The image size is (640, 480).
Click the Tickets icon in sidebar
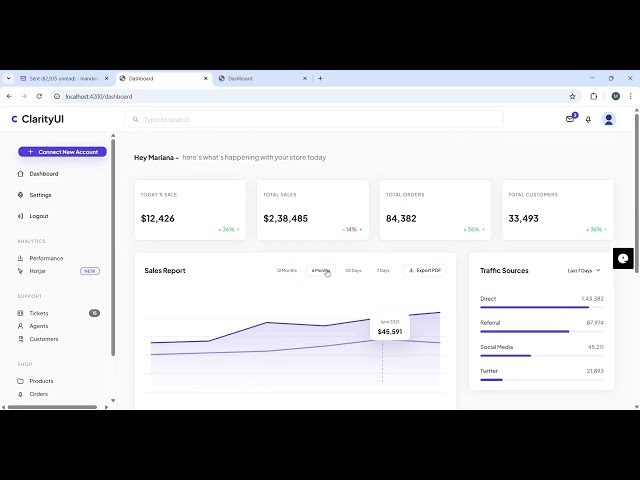tap(20, 313)
